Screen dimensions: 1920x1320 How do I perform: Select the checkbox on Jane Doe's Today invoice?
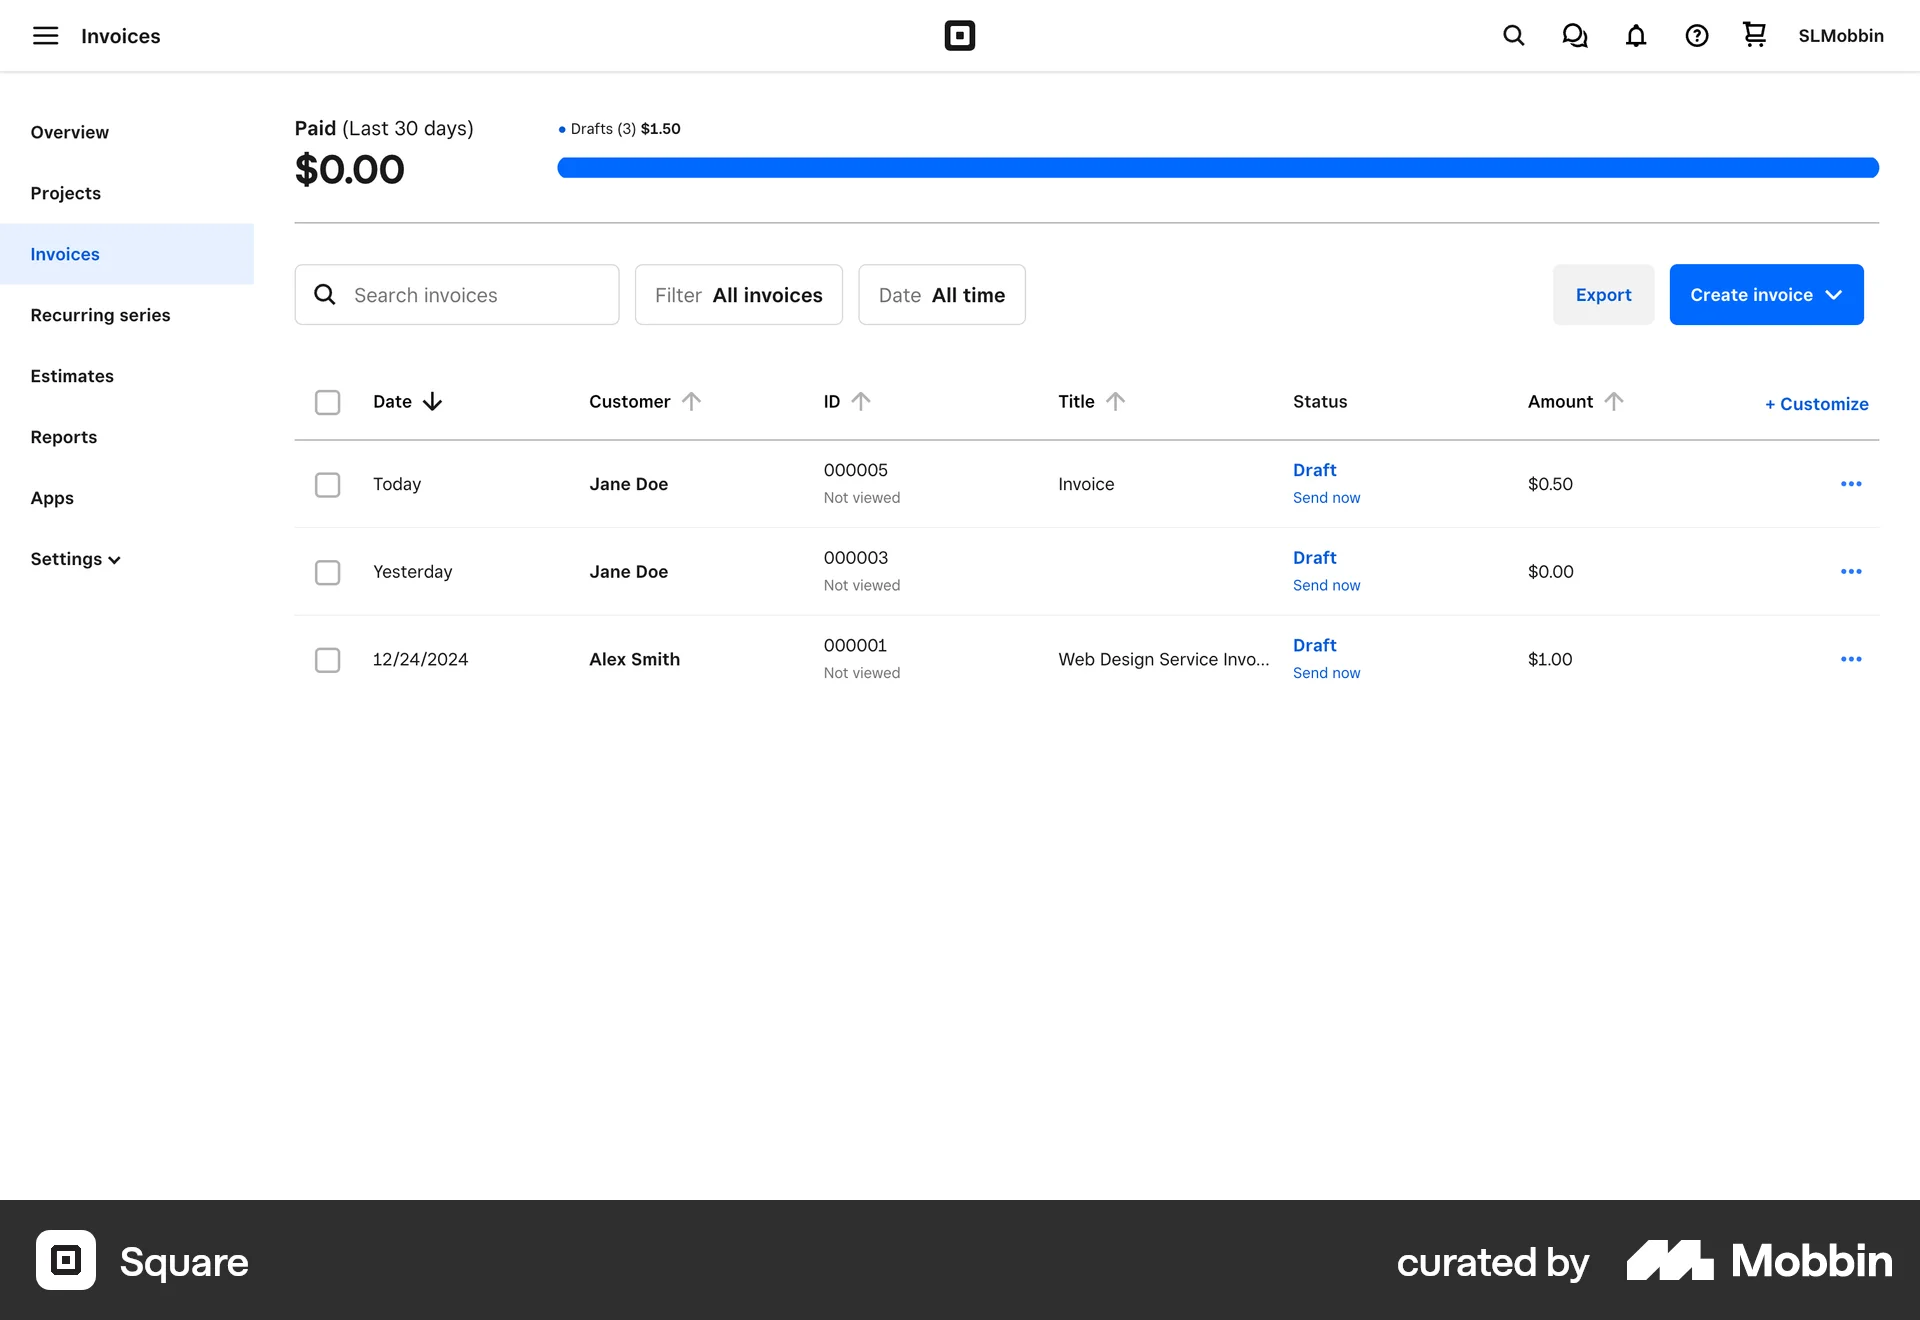pos(327,484)
